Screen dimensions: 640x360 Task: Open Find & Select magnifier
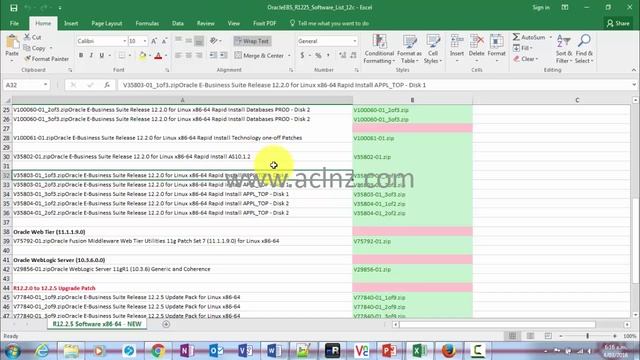point(584,49)
